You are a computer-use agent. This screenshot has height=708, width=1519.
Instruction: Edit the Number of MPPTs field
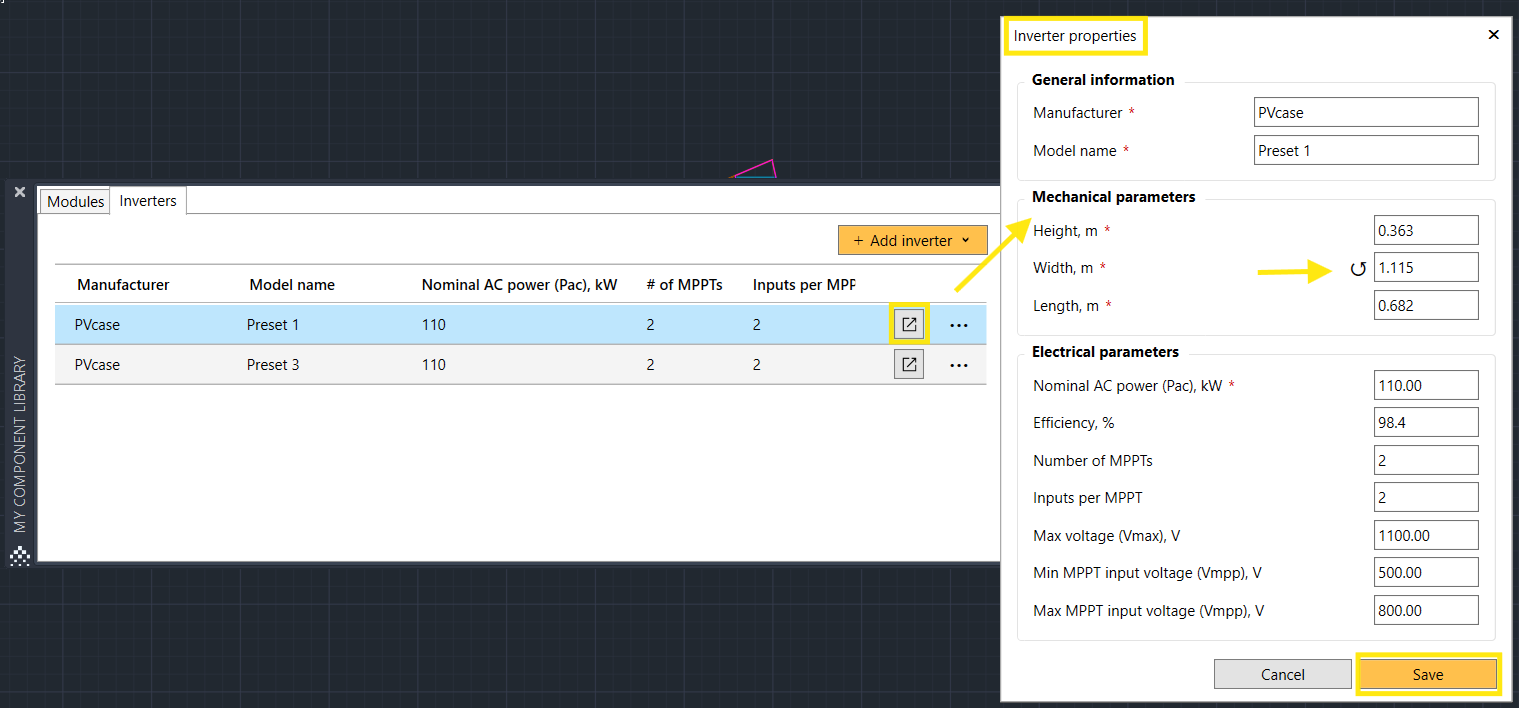point(1426,460)
